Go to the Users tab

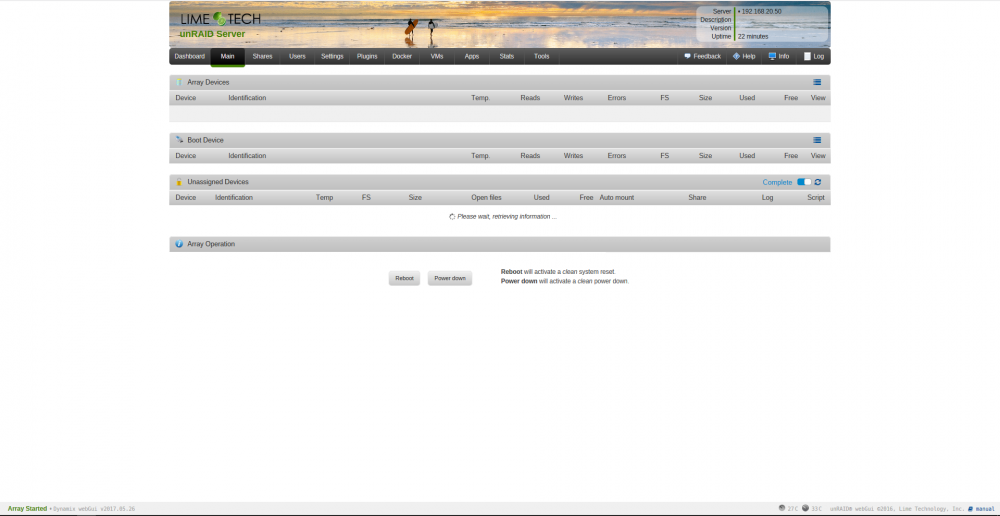click(x=297, y=56)
